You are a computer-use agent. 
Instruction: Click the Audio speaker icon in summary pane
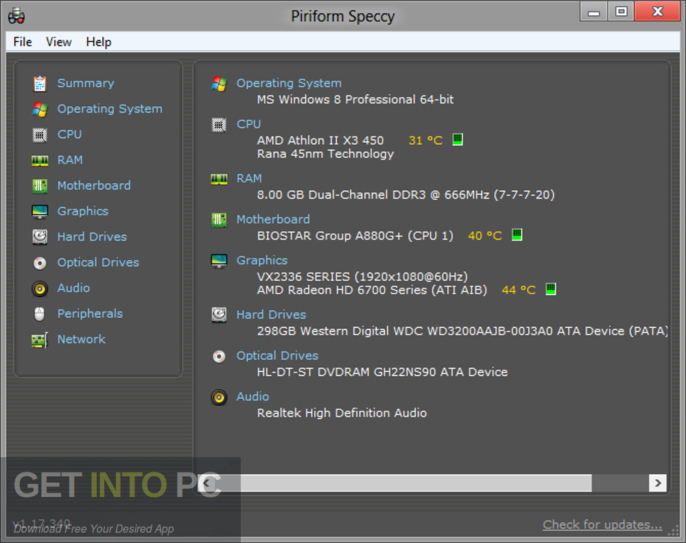tap(219, 397)
